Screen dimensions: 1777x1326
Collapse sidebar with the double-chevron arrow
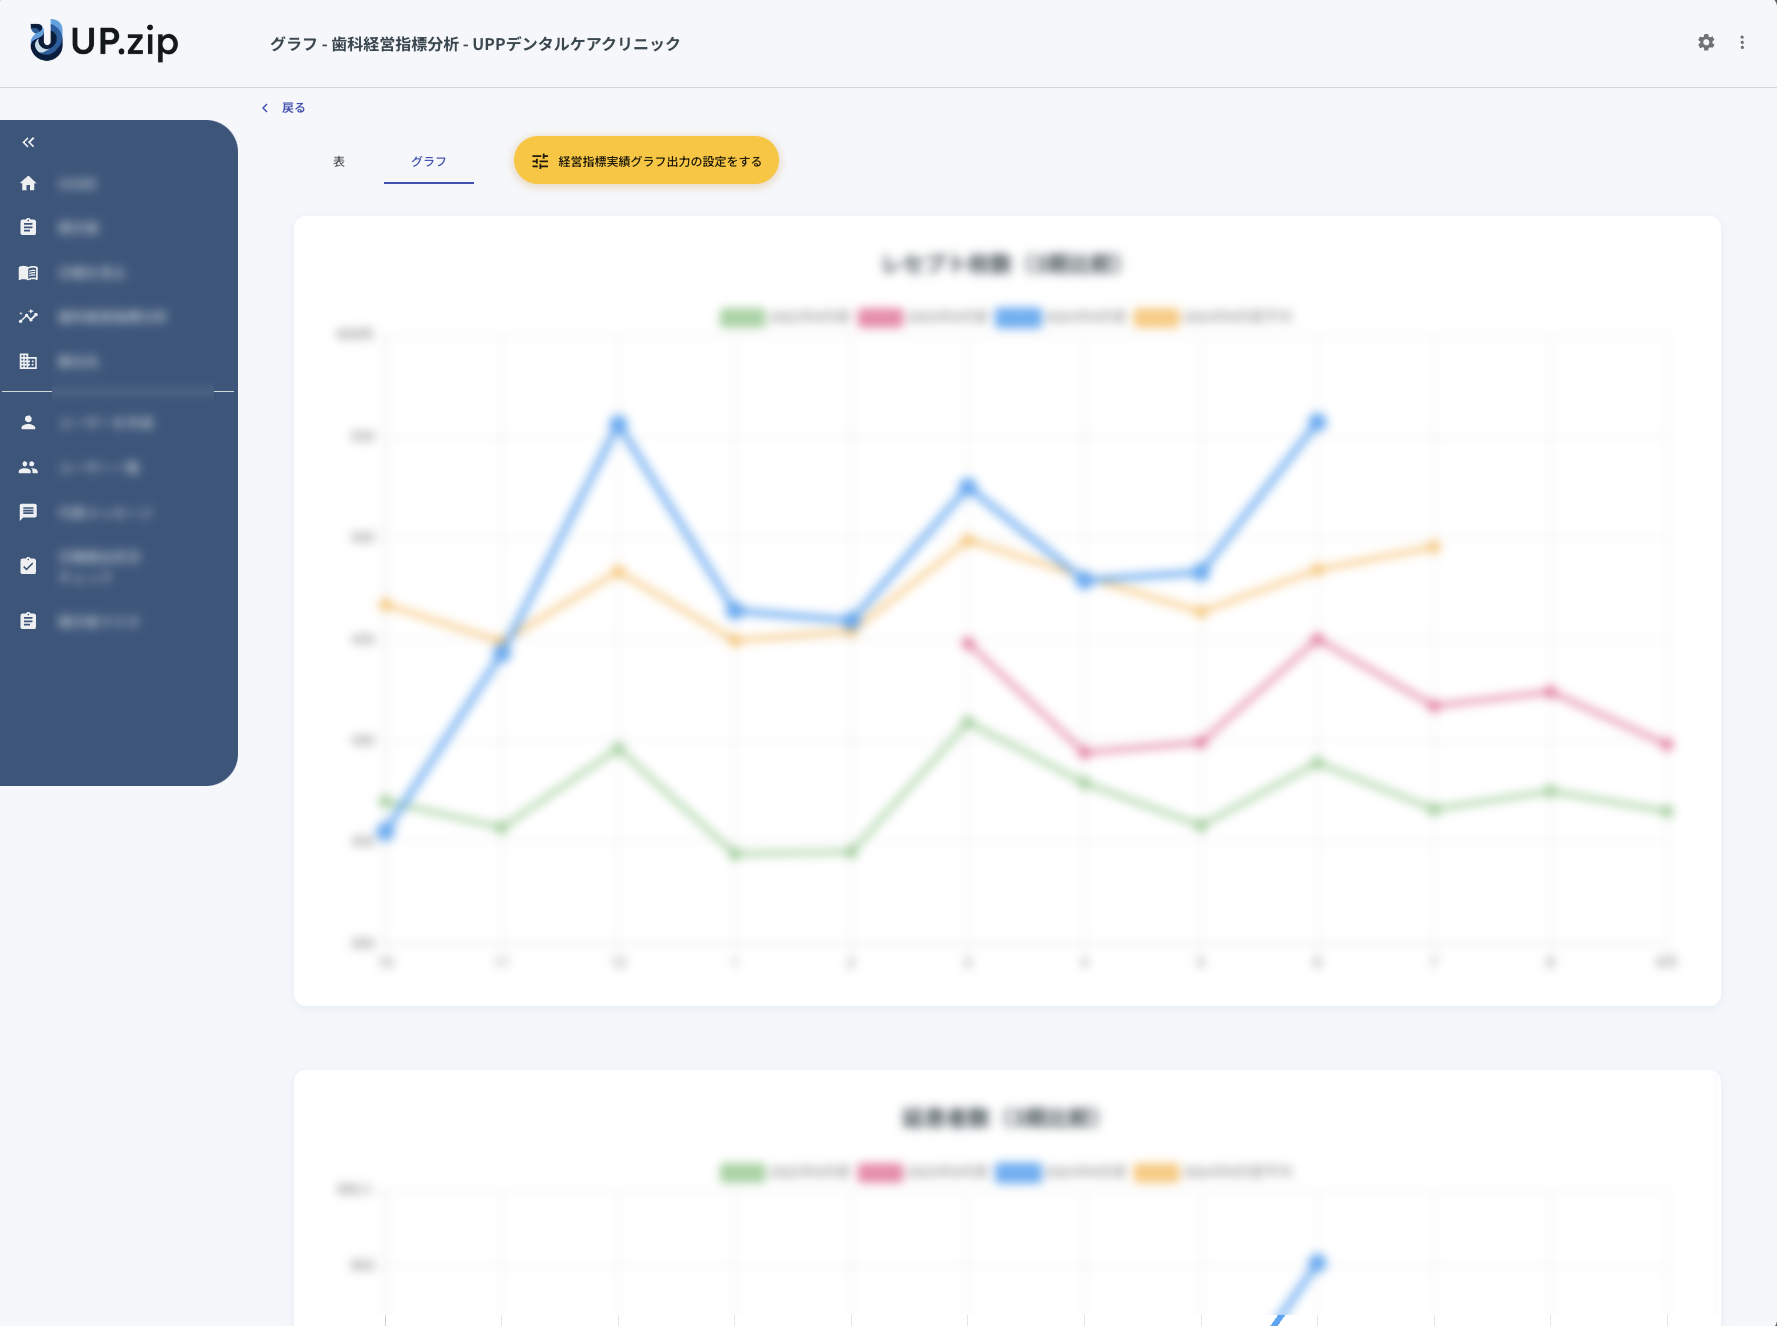(x=28, y=142)
